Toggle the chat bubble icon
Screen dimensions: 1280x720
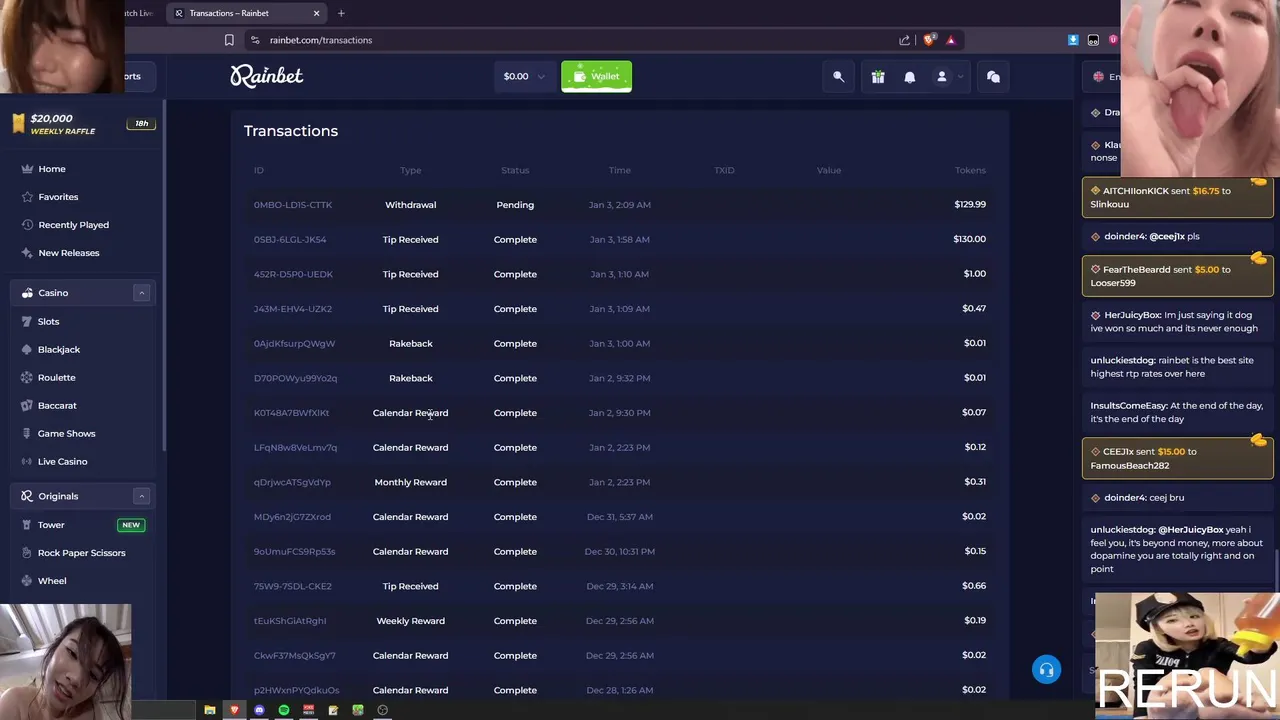(993, 76)
